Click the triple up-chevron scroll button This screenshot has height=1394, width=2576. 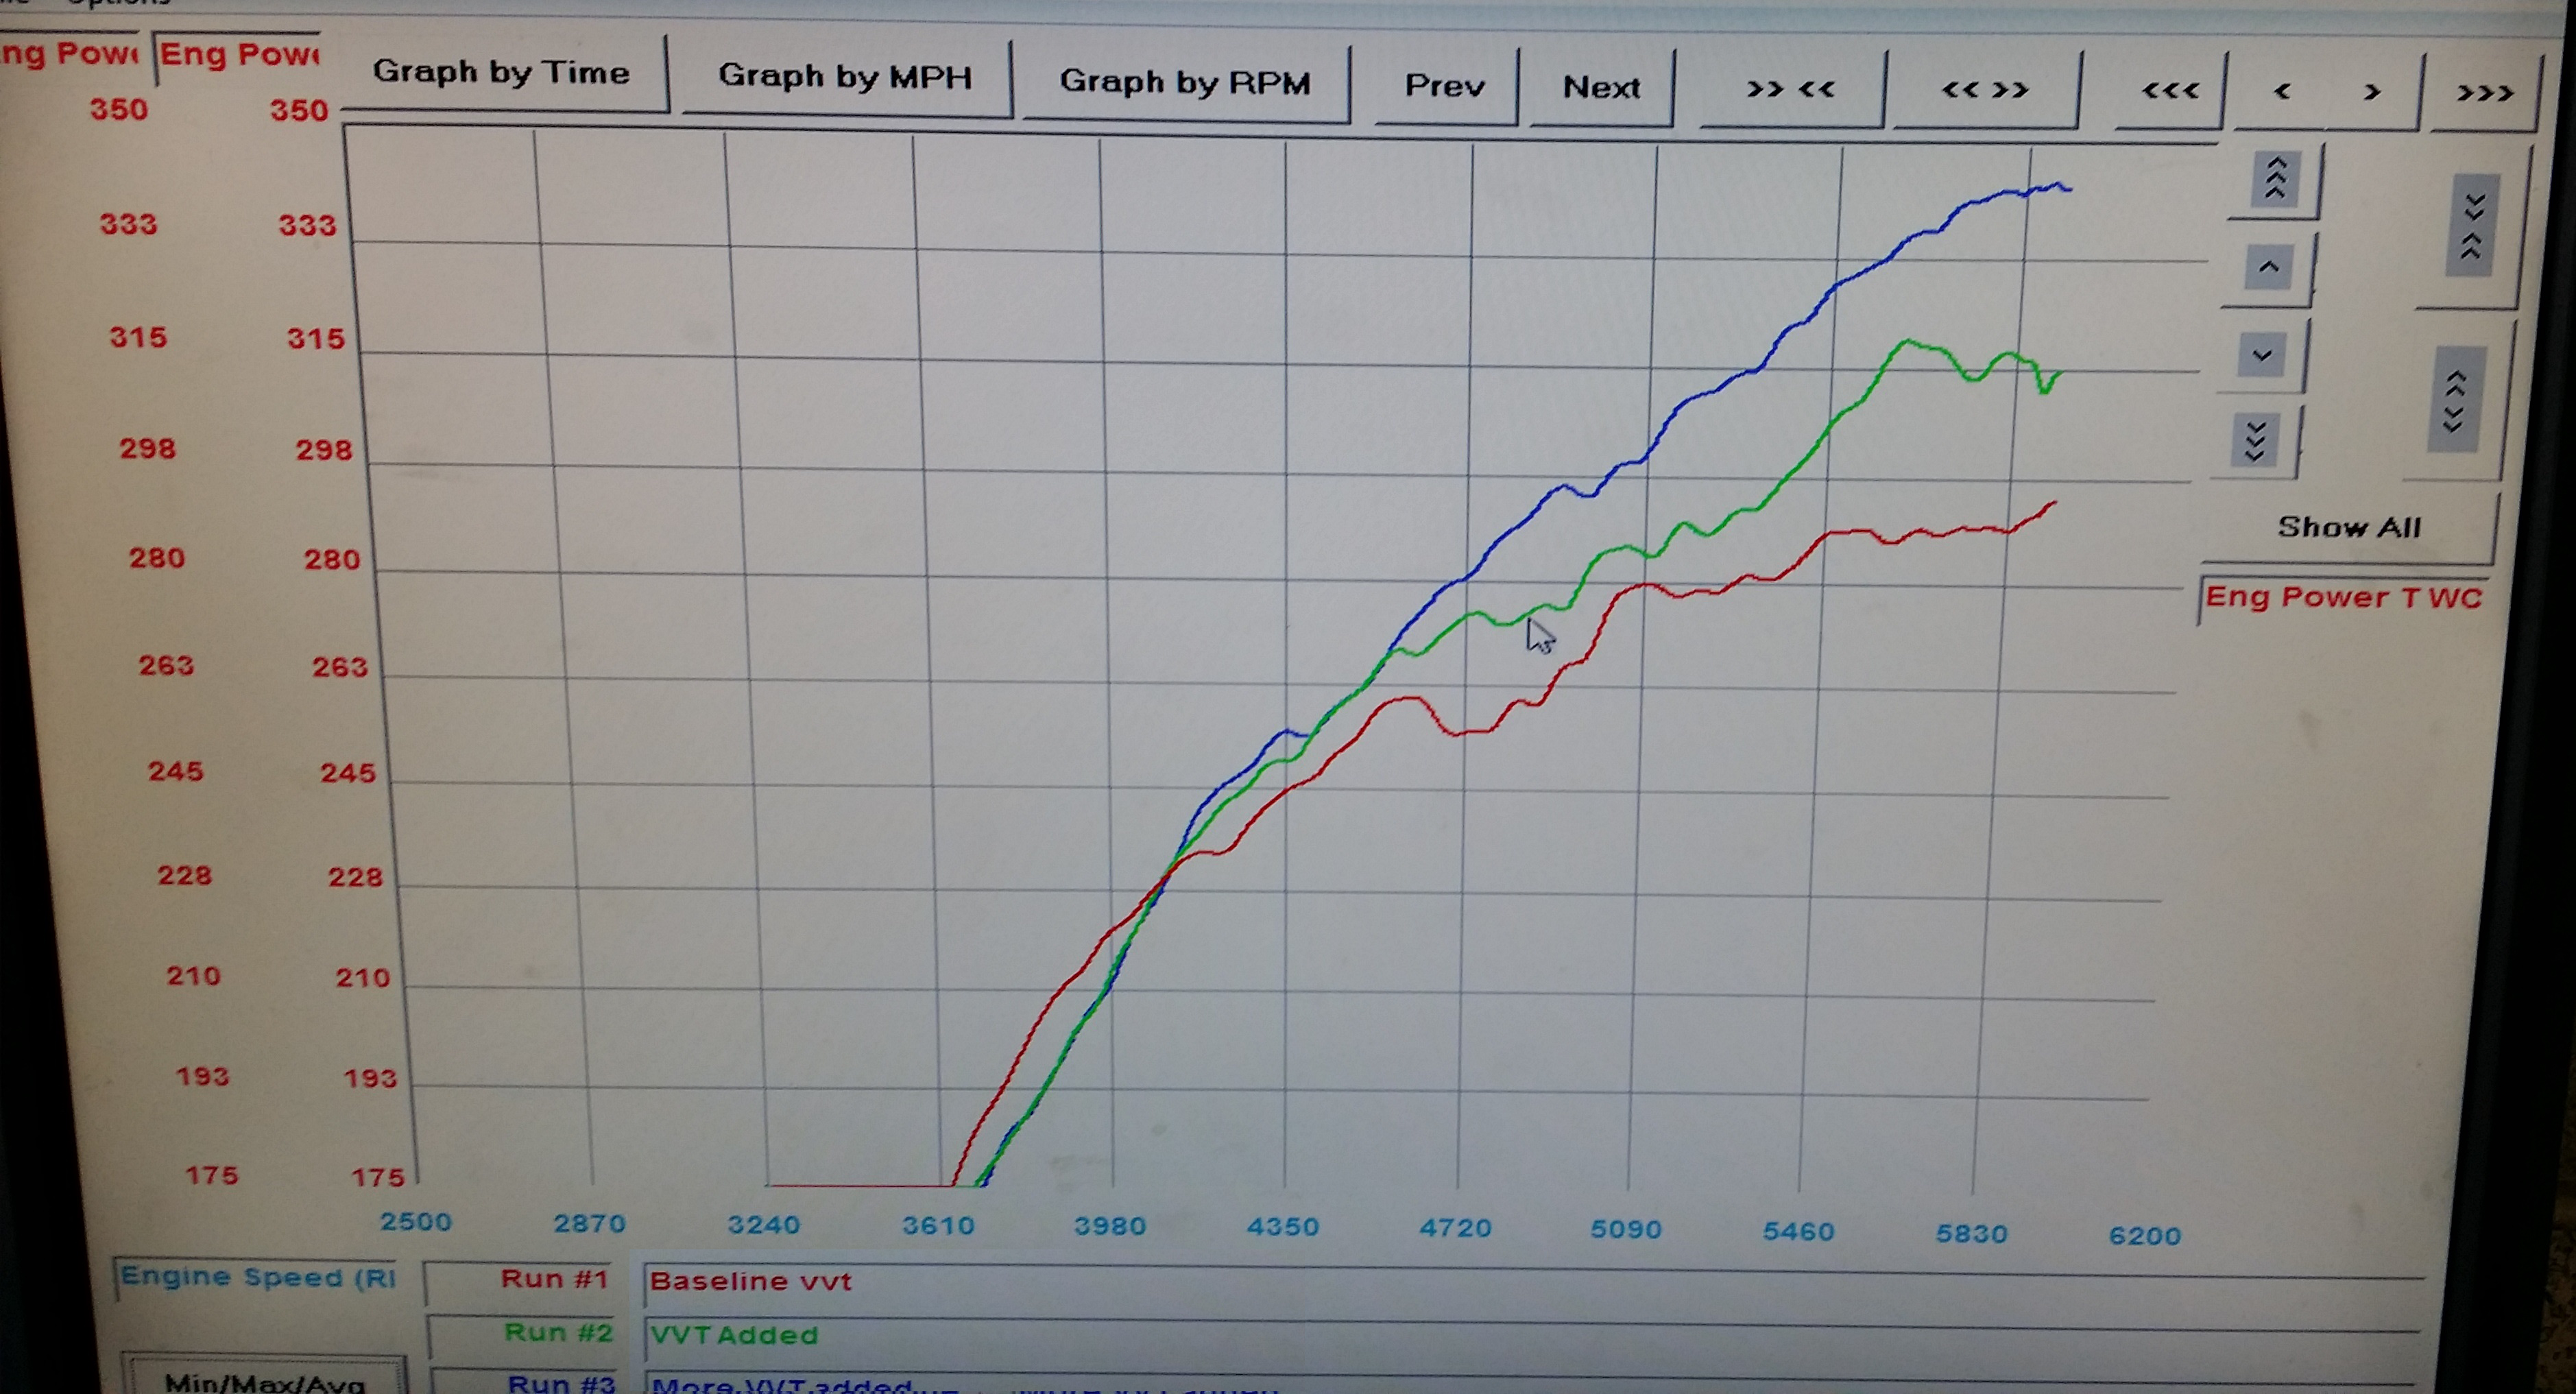(2275, 180)
